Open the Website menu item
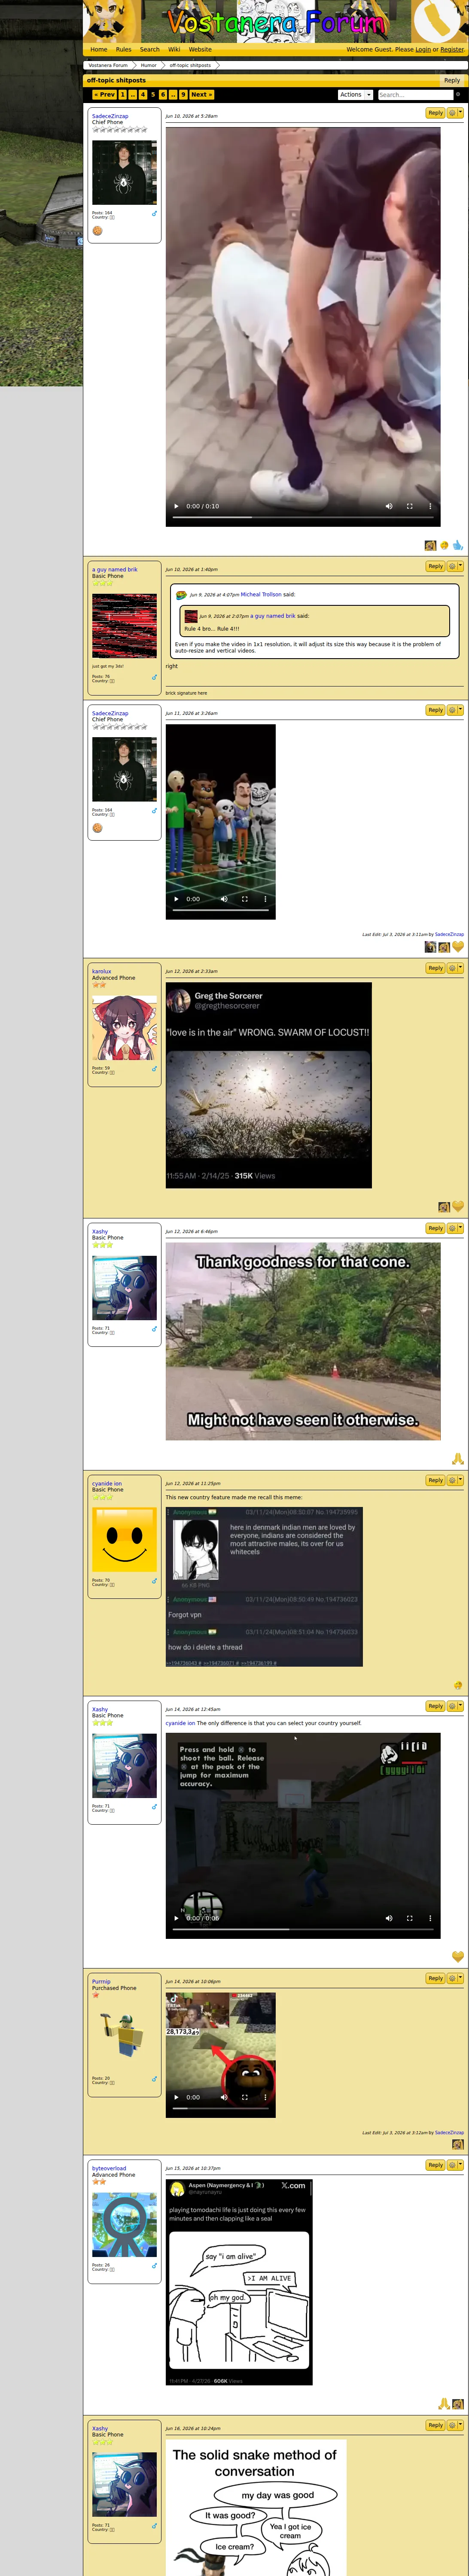469x2576 pixels. click(200, 49)
